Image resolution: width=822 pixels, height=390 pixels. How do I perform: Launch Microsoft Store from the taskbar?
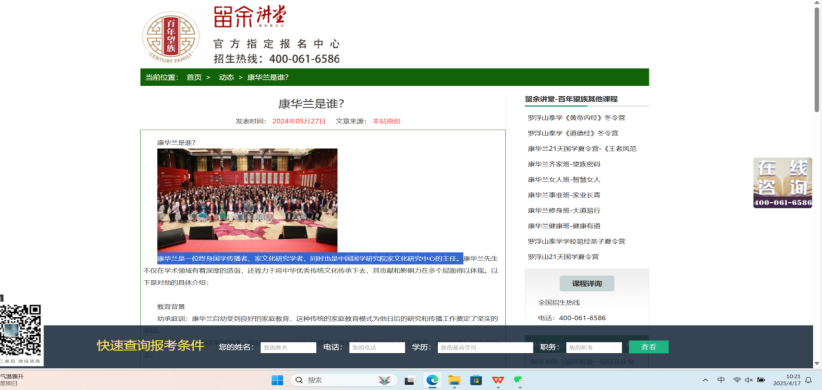[475, 380]
